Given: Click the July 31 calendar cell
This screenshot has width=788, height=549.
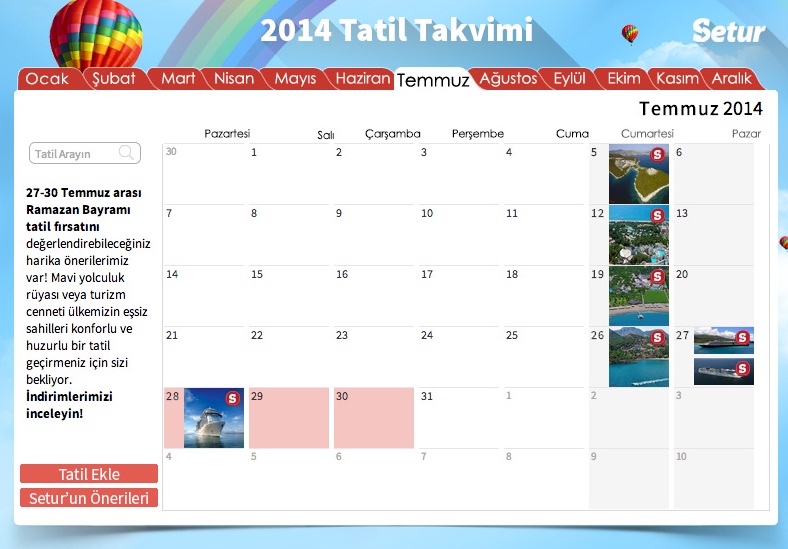Looking at the screenshot, I should (x=459, y=418).
